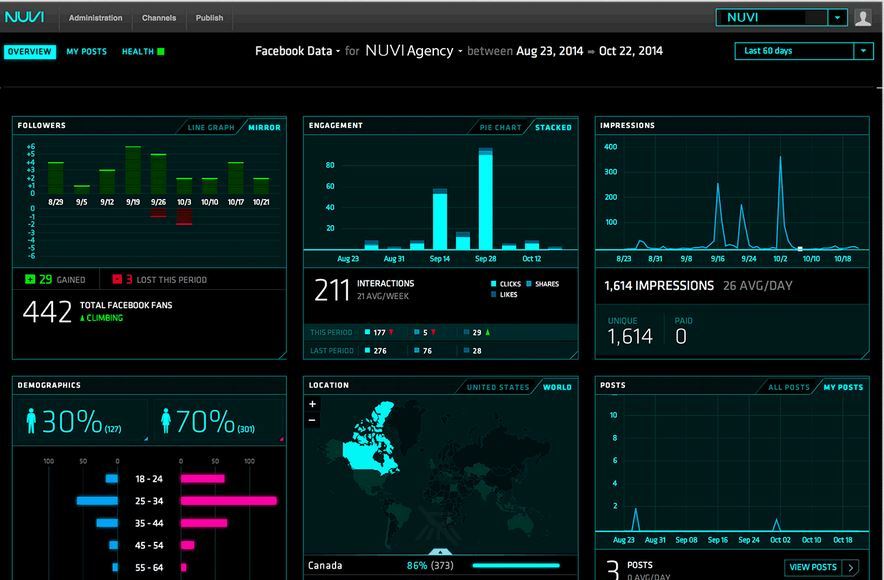Click the NUVI logo in the header
Image resolution: width=884 pixels, height=580 pixels.
click(x=24, y=17)
